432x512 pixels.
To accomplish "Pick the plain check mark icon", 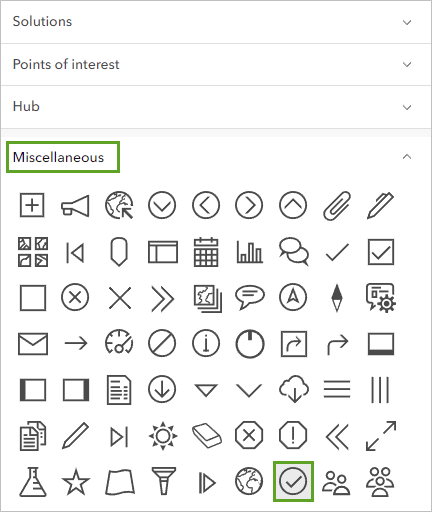I will (337, 252).
